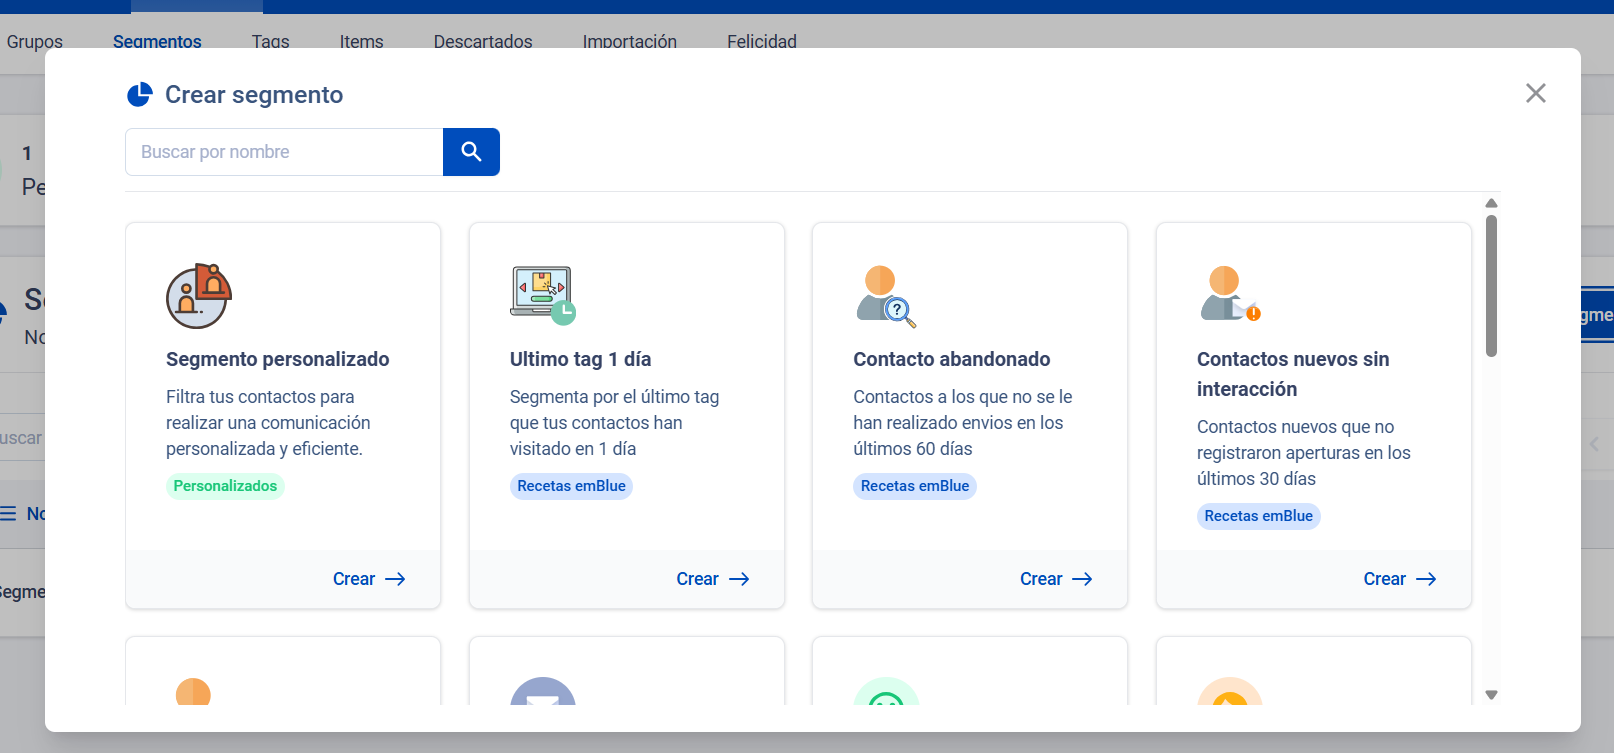Type in the Buscar por nombre field
The image size is (1614, 753).
[x=284, y=152]
